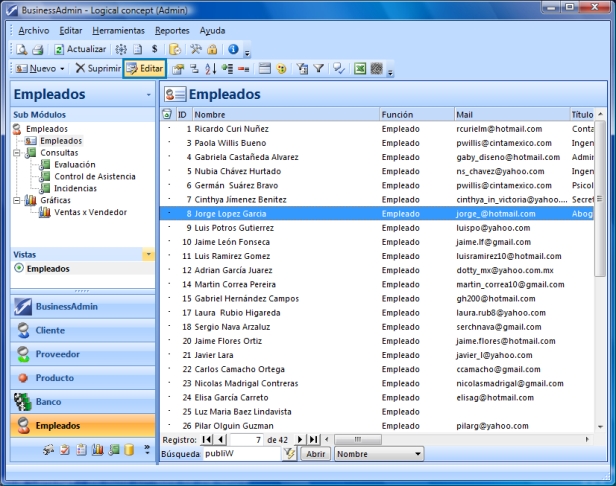Collapse the Consultas tree node

(18, 153)
